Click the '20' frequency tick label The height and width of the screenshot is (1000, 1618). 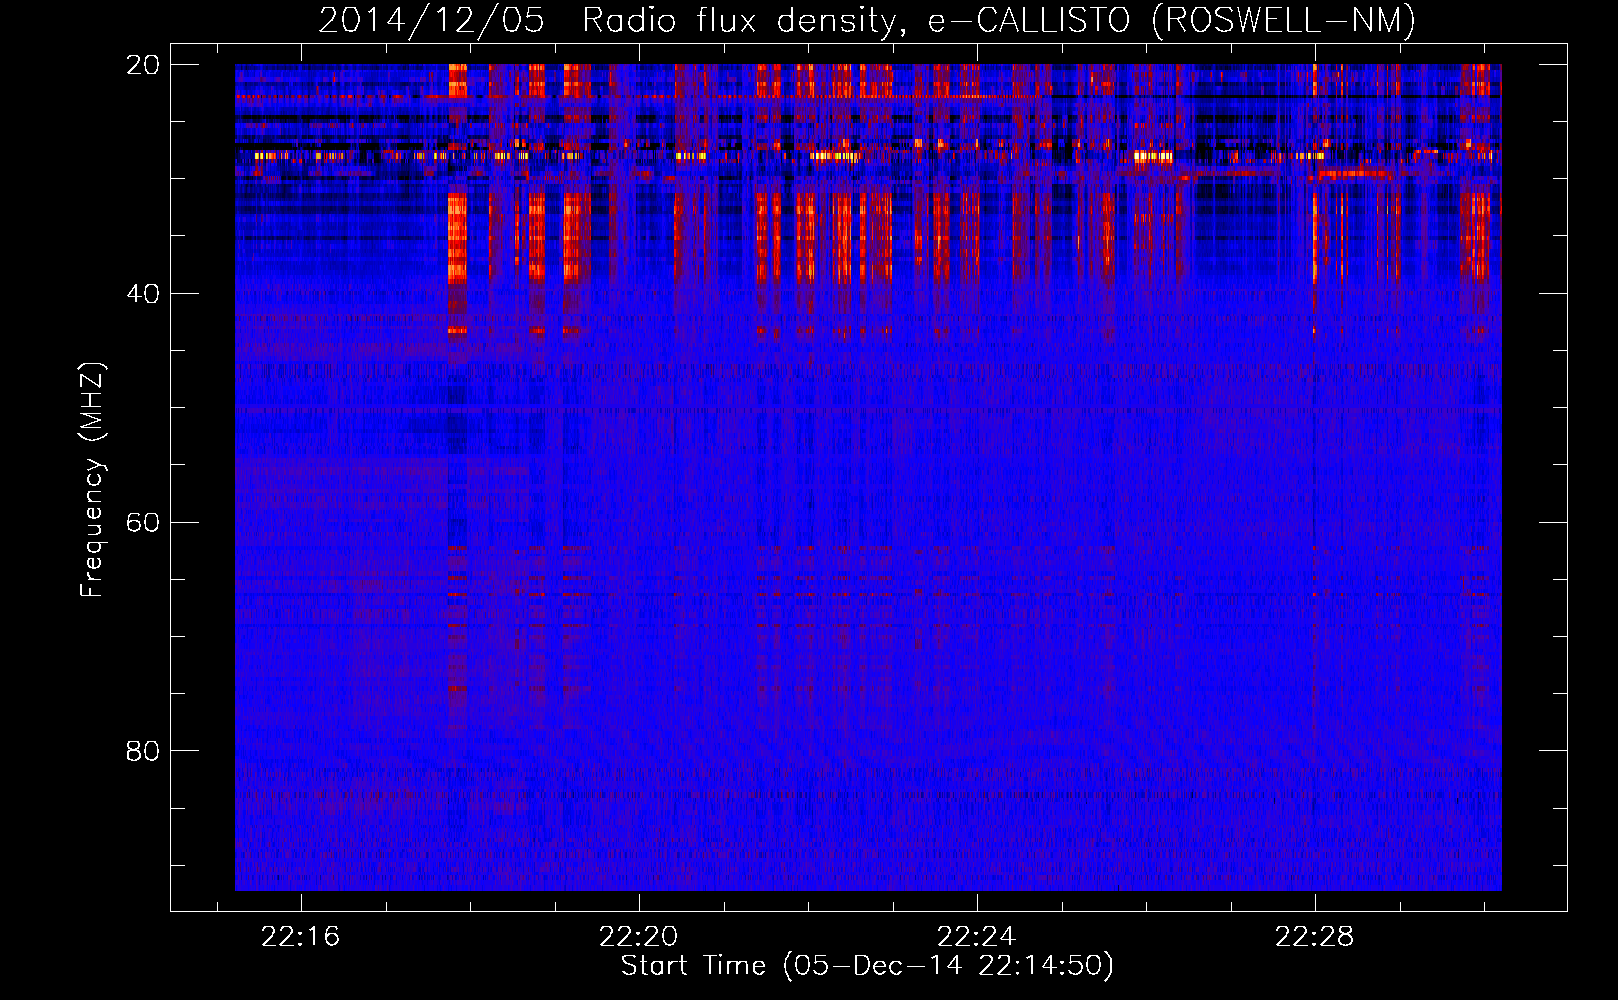pos(143,65)
